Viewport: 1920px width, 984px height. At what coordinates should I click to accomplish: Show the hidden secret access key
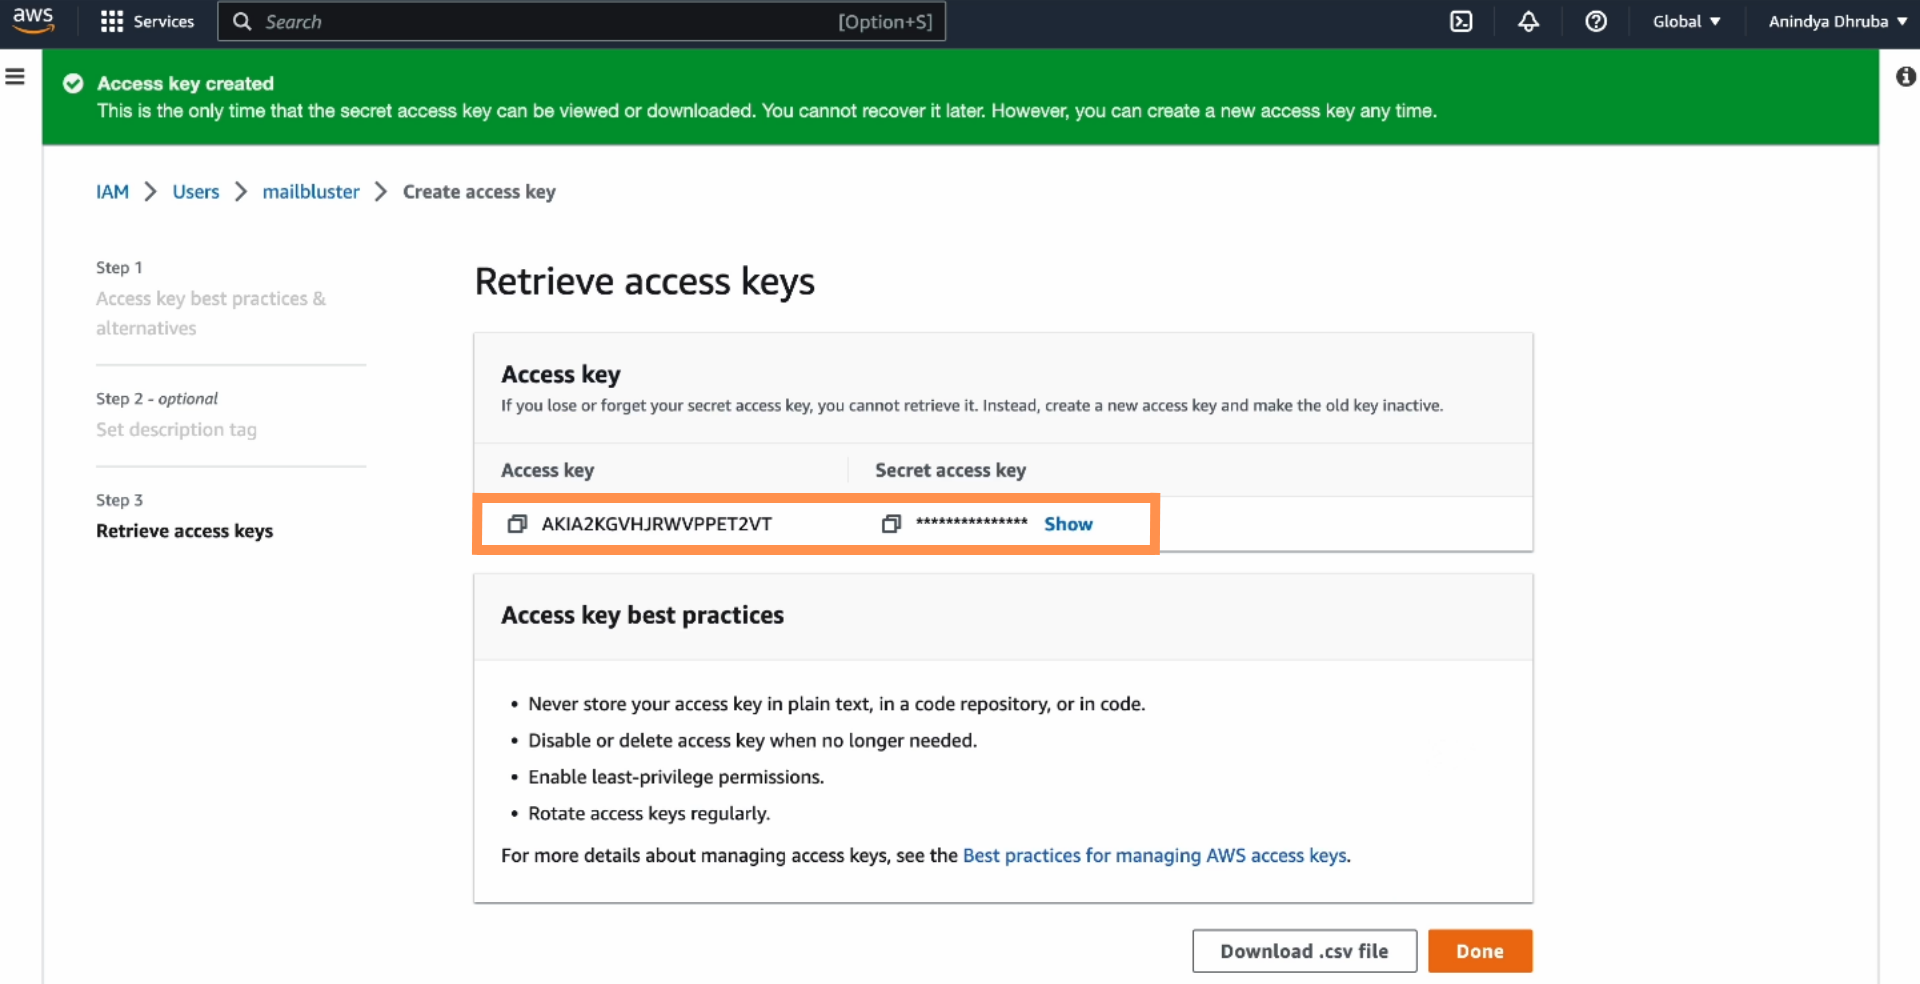pos(1067,523)
